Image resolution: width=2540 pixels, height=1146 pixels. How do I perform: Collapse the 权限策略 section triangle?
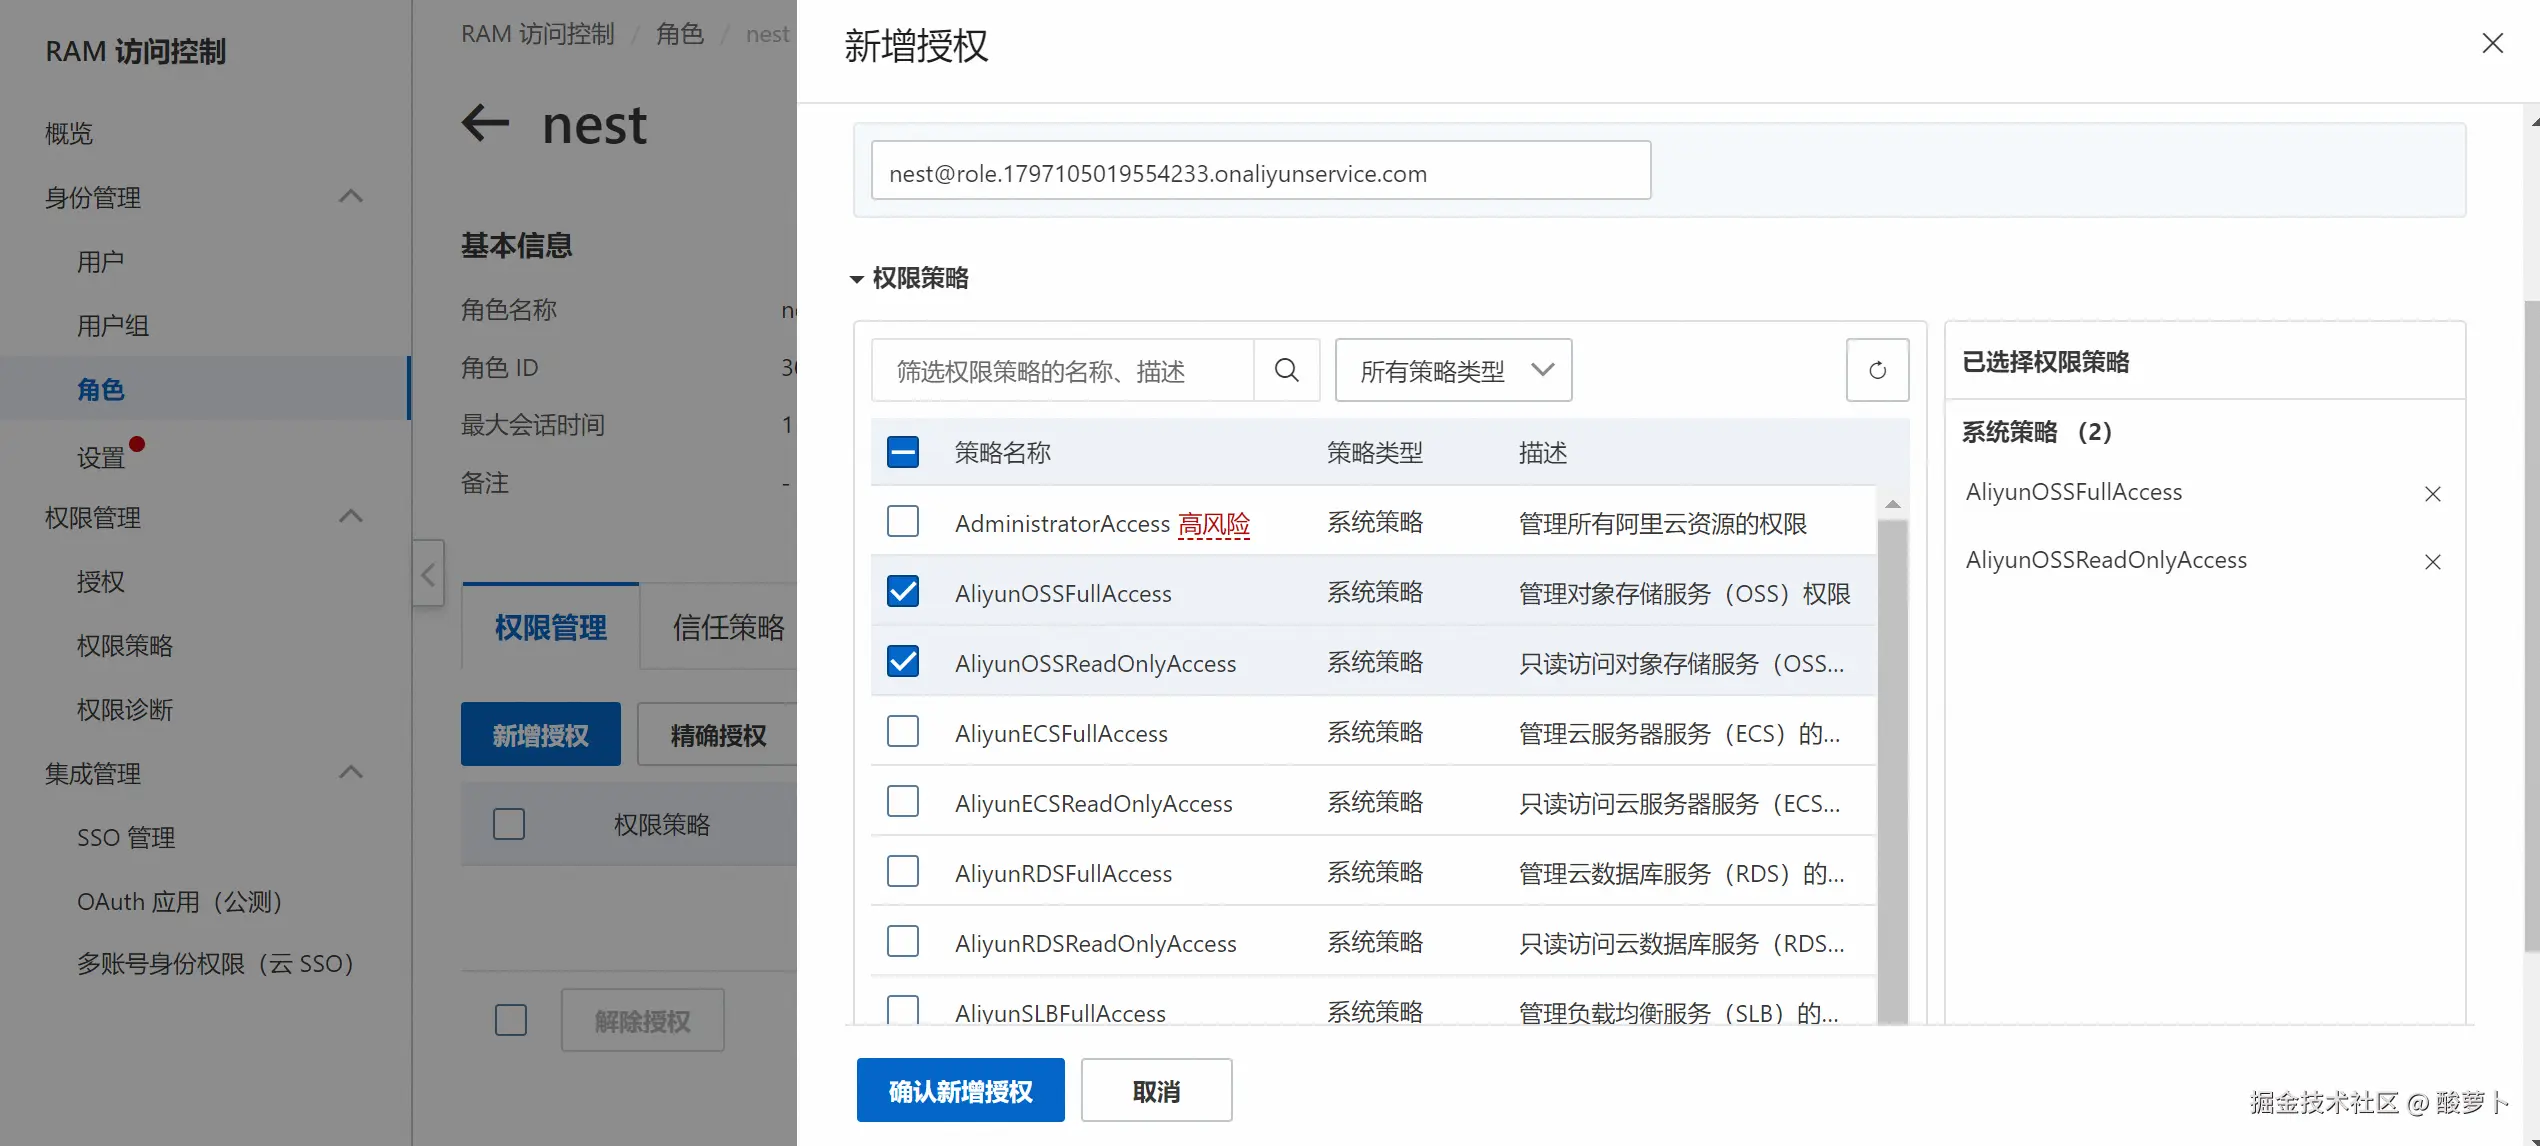pos(856,279)
